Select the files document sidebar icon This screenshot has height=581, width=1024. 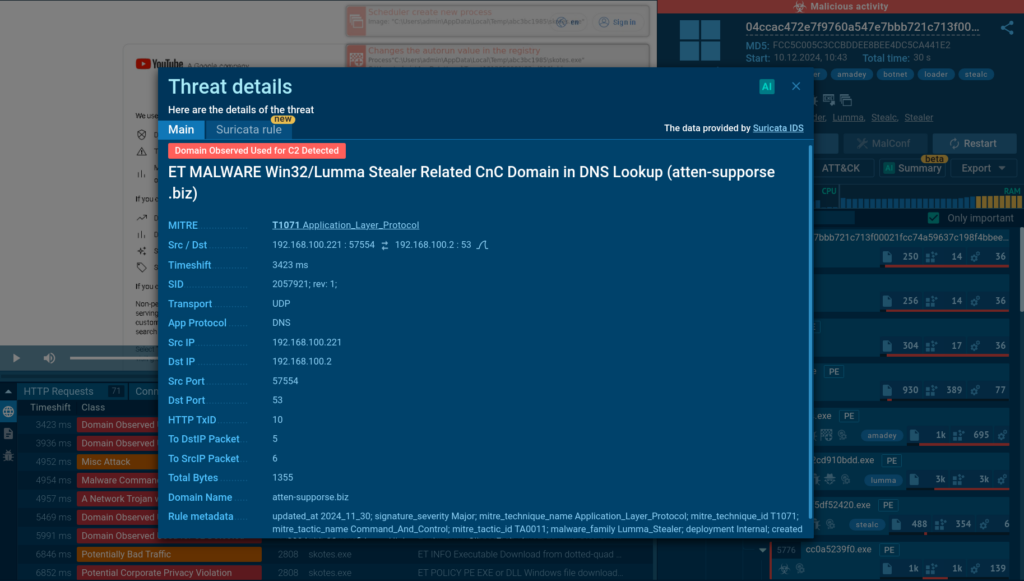[x=8, y=433]
